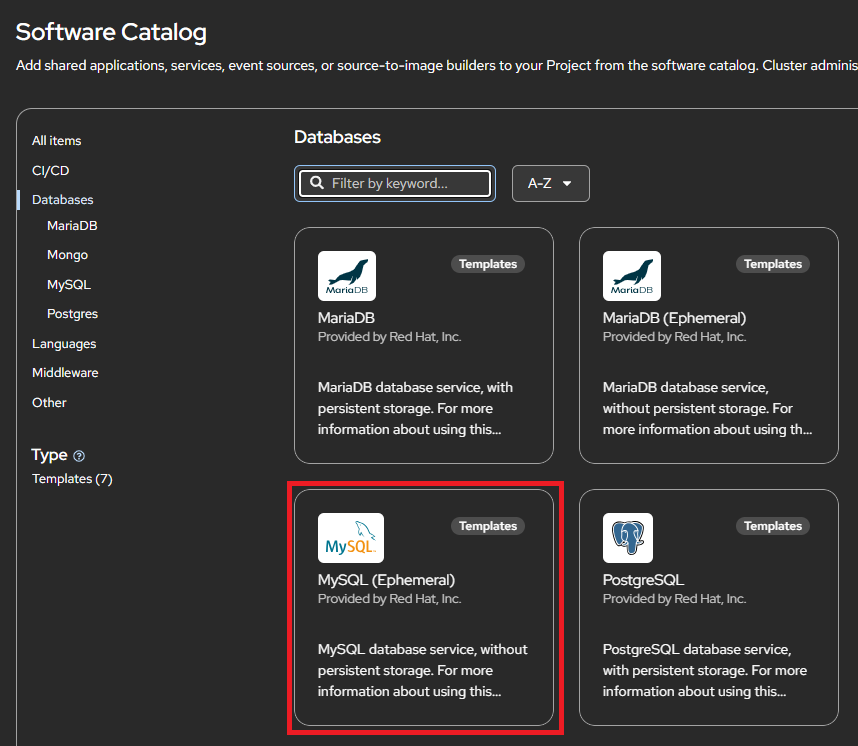The width and height of the screenshot is (858, 746).
Task: Choose the Mongo subcategory
Action: [67, 255]
